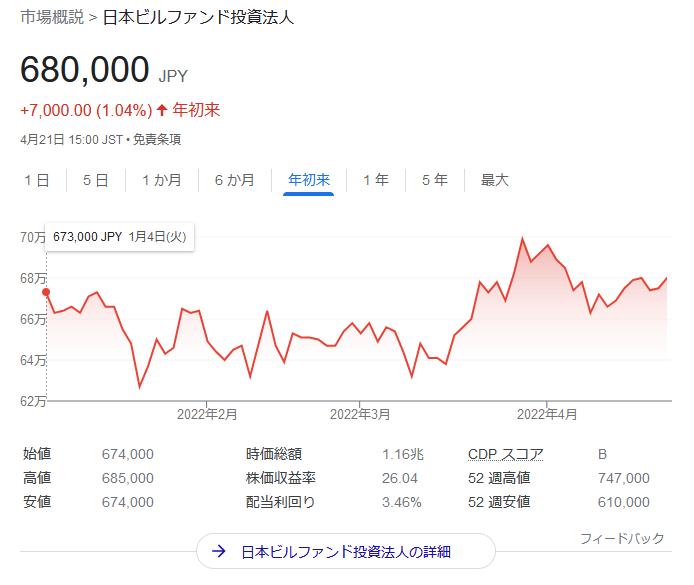Viewport: 694px width, 585px height.
Task: Click the 70万 y-axis label
Action: tap(33, 237)
